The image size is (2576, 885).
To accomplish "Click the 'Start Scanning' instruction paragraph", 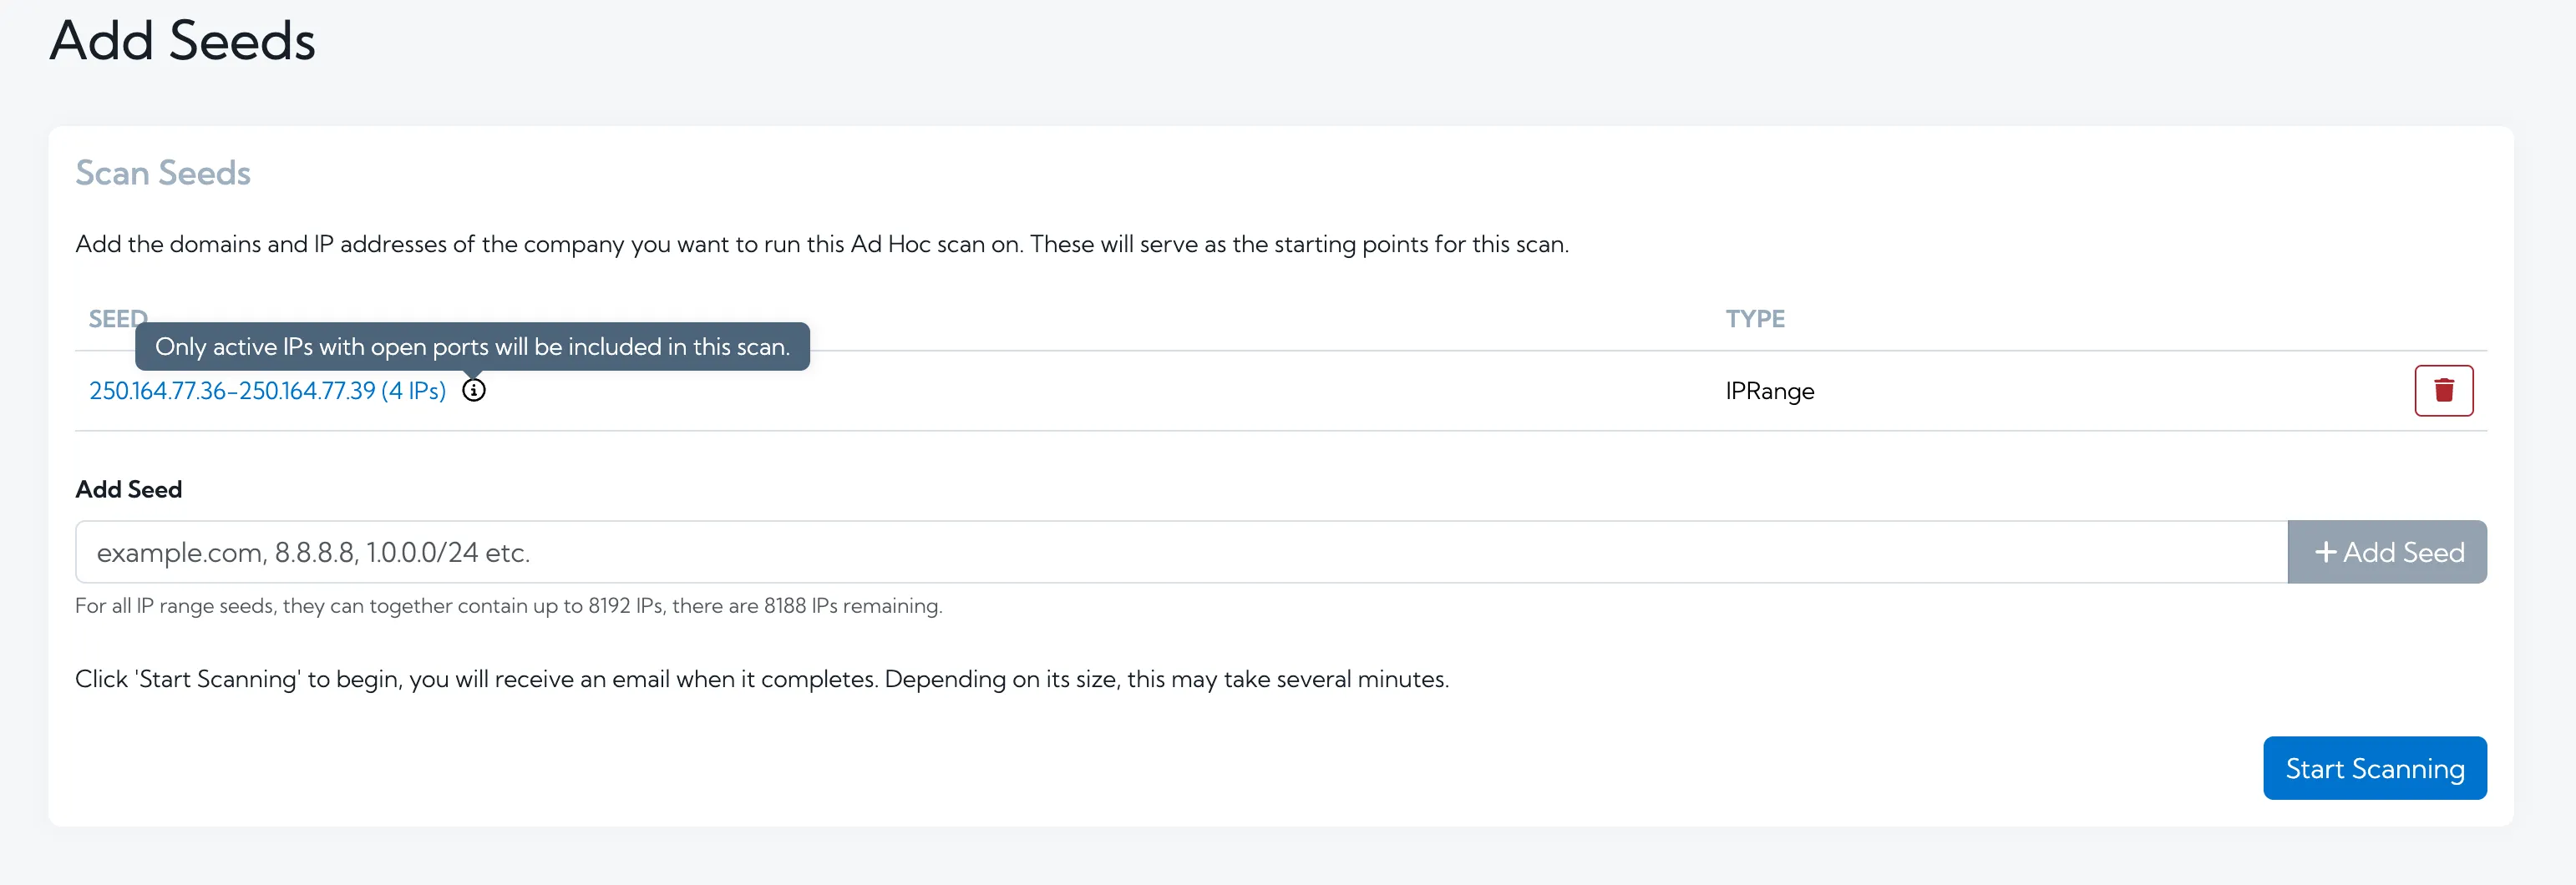I will (762, 679).
